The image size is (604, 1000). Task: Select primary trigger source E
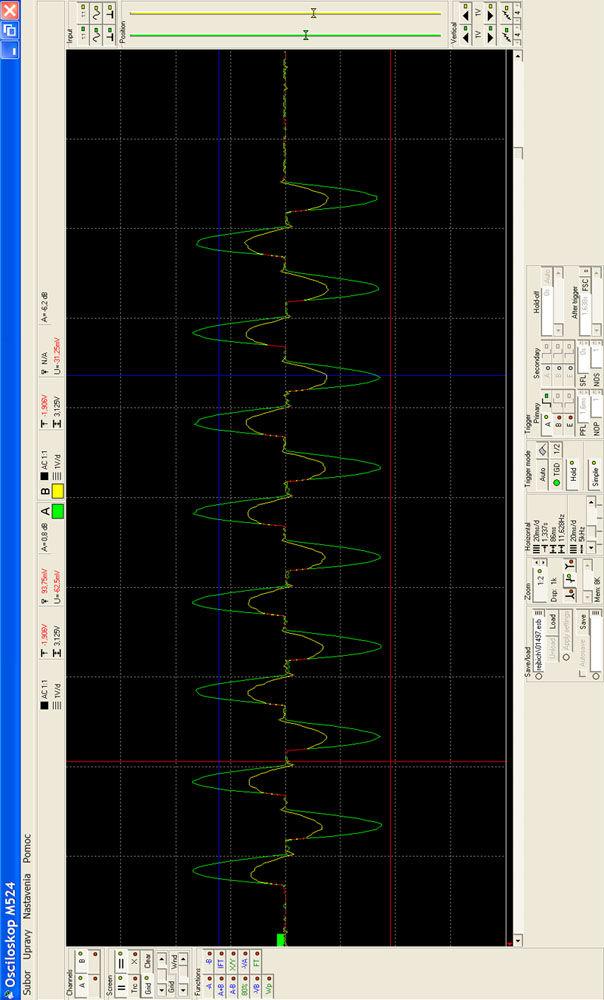pyautogui.click(x=570, y=424)
